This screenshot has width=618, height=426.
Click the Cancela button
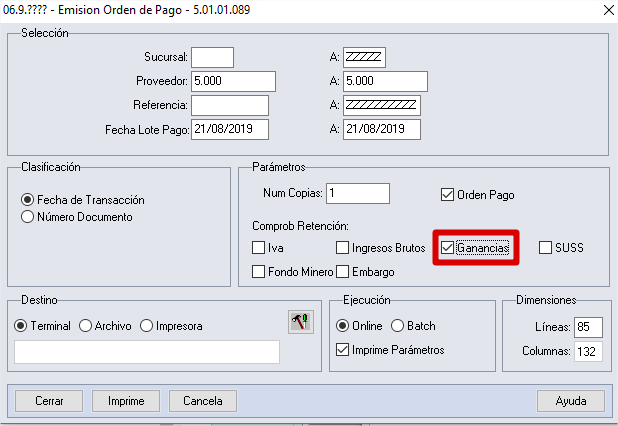click(203, 401)
